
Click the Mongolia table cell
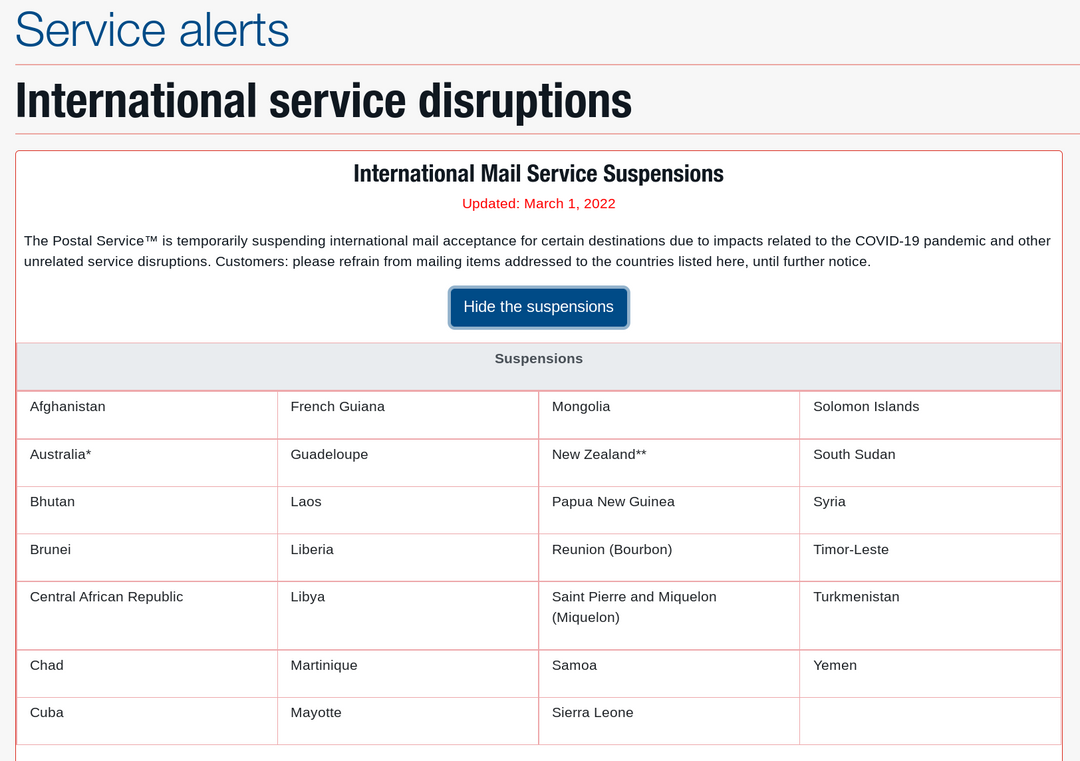coord(581,406)
